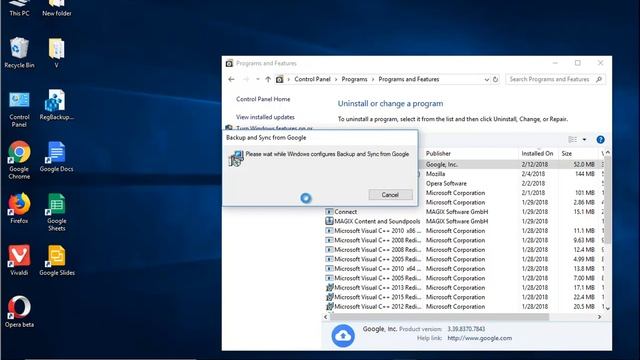Select the Firefox desktop shortcut
Screen dimensions: 640x360
[x=19, y=208]
